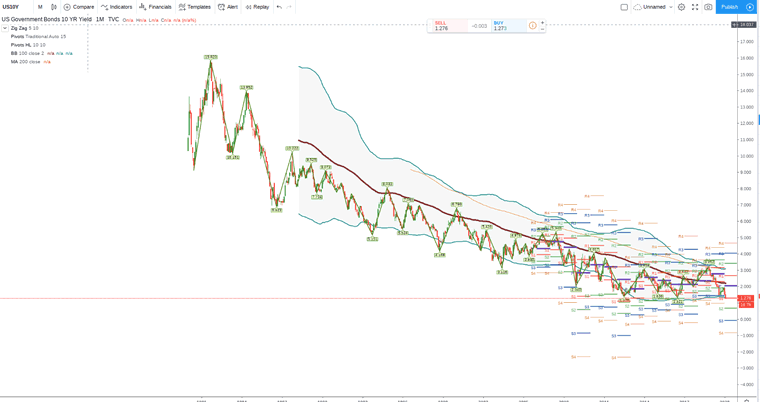This screenshot has width=760, height=402.
Task: Click the Compare symbol button
Action: click(79, 7)
